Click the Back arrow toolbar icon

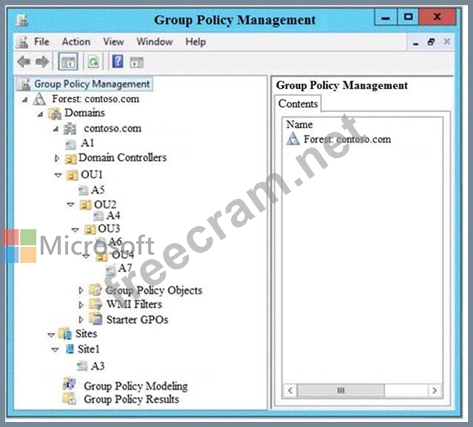point(24,62)
